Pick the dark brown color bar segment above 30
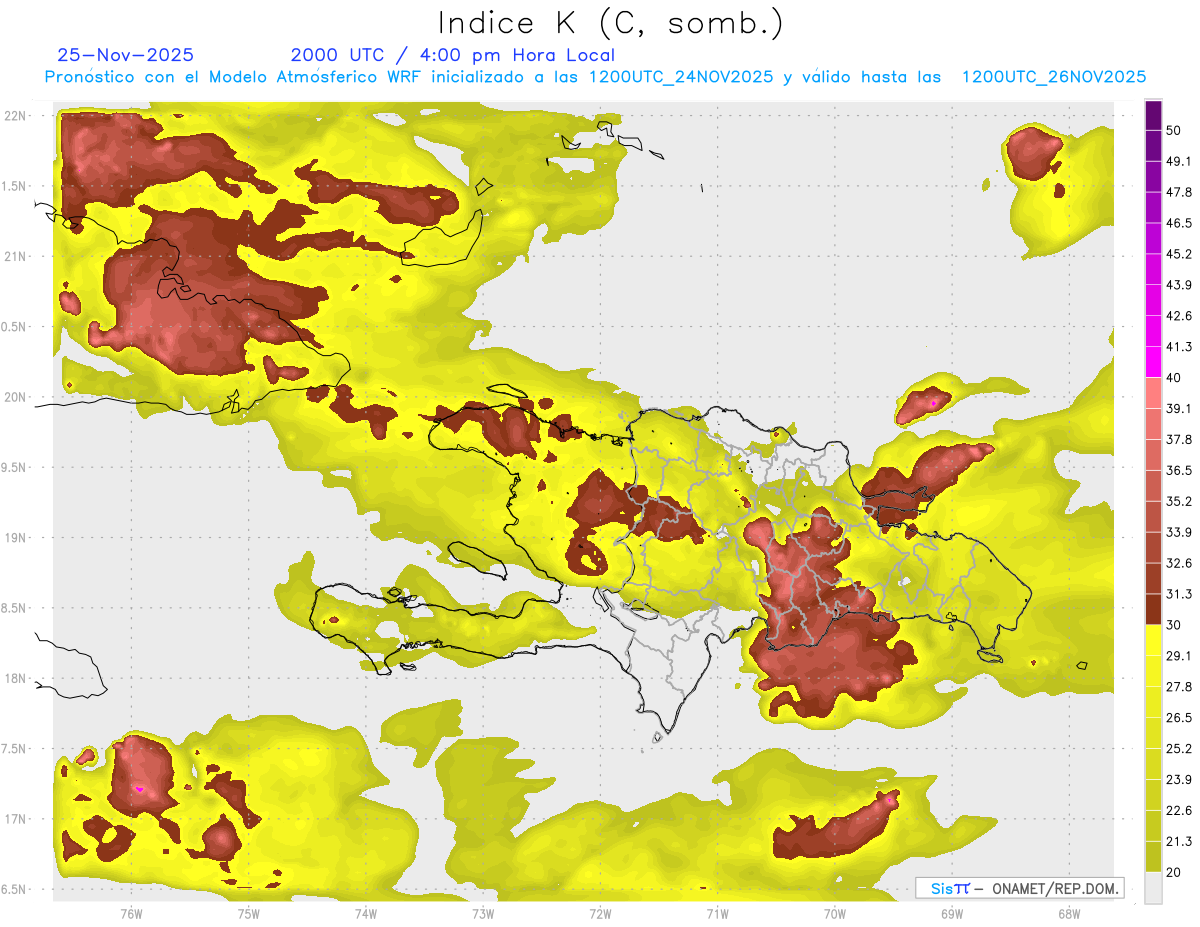The height and width of the screenshot is (927, 1200). click(x=1153, y=609)
